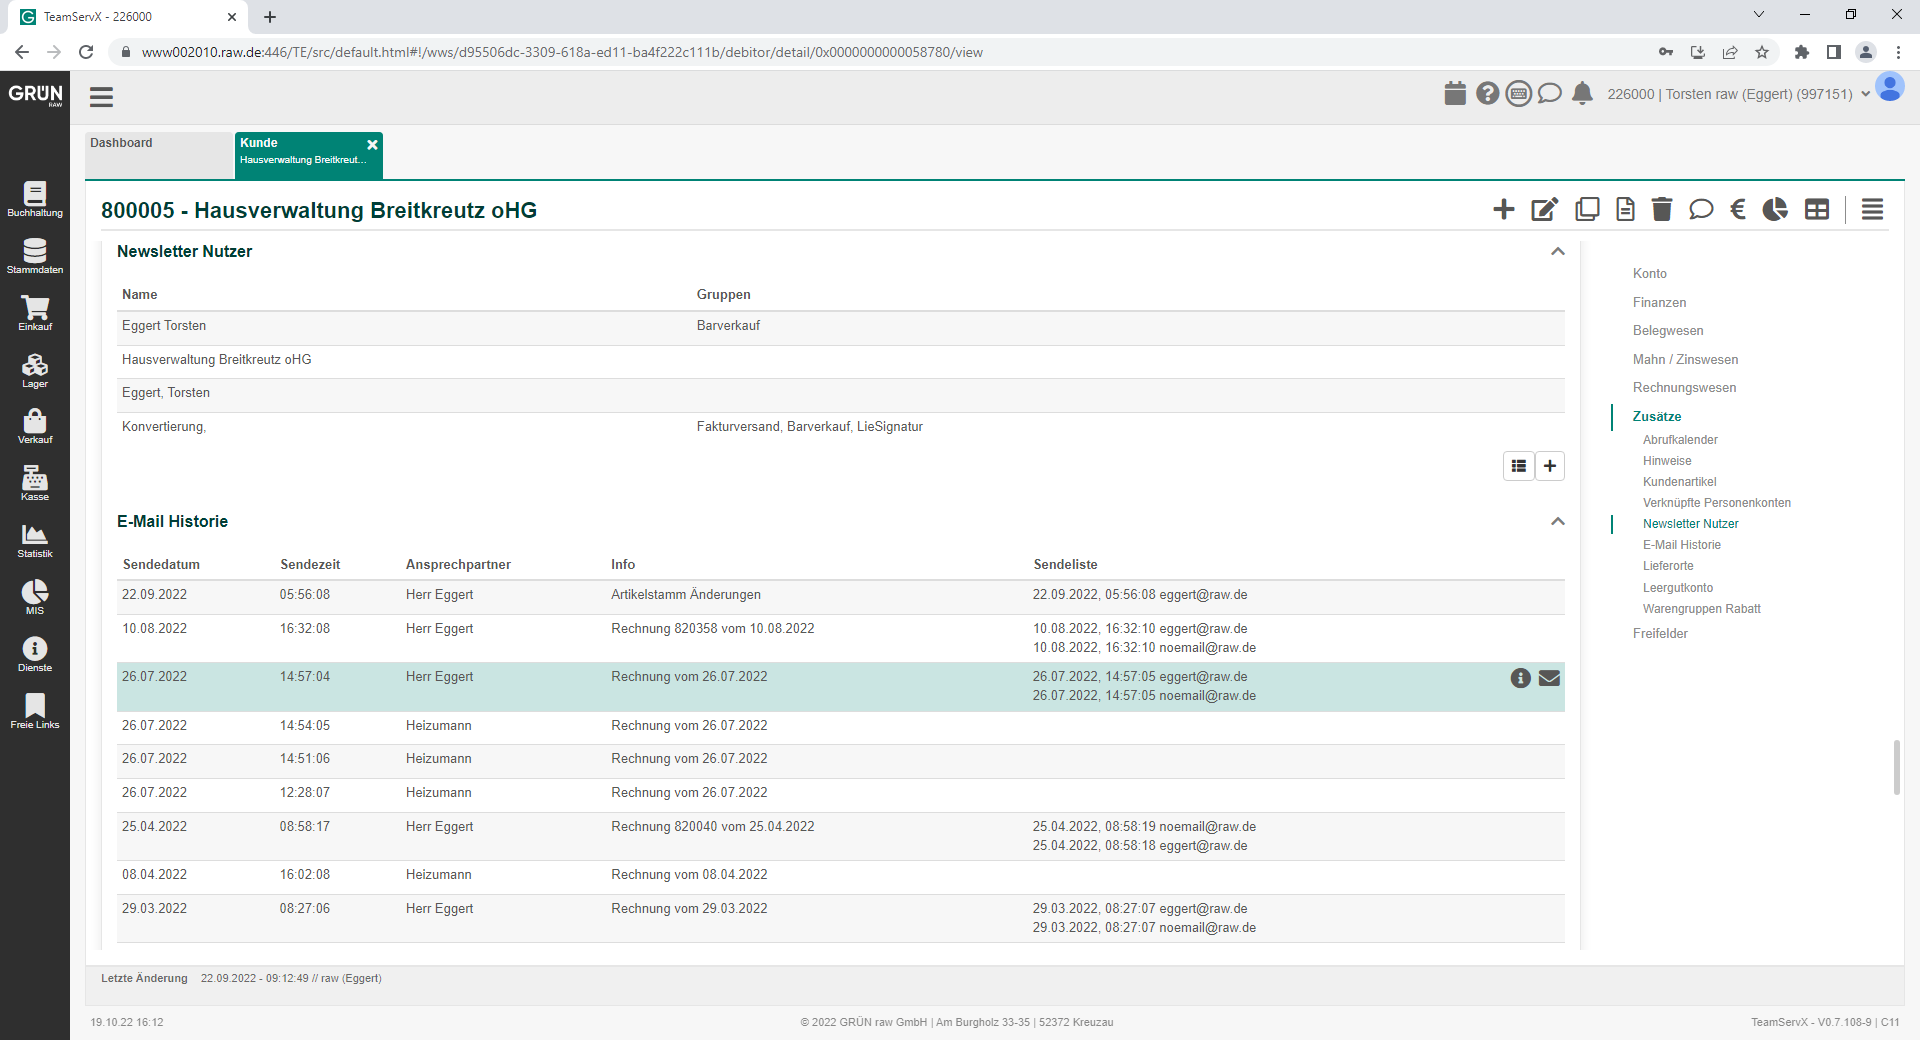Open the Lager module in sidebar
The height and width of the screenshot is (1040, 1920).
click(x=35, y=370)
